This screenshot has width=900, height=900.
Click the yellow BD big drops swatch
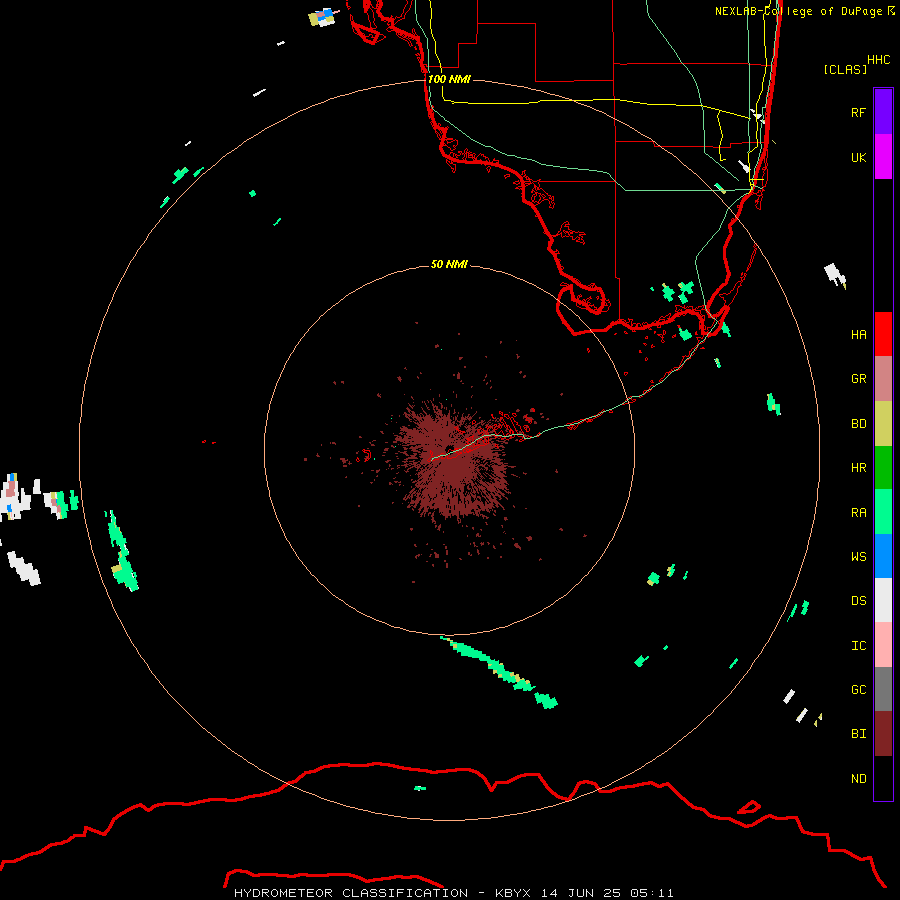coord(883,423)
